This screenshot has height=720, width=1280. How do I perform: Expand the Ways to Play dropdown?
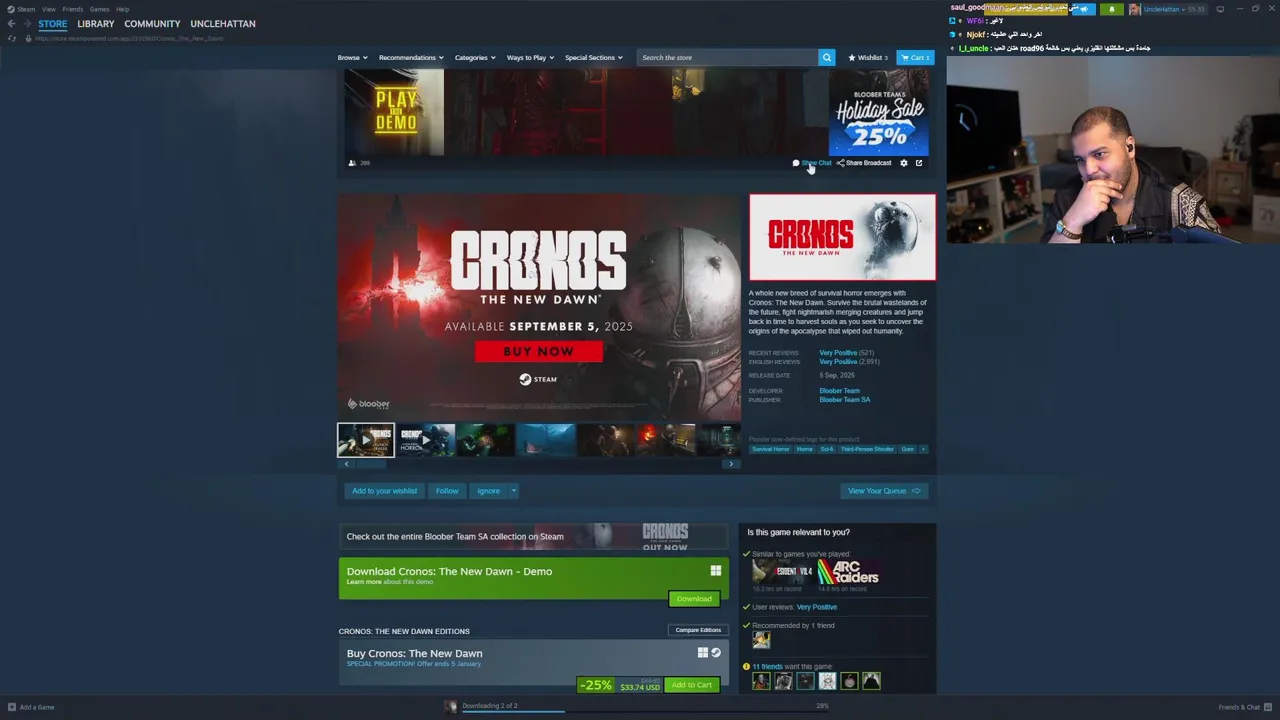(x=530, y=57)
